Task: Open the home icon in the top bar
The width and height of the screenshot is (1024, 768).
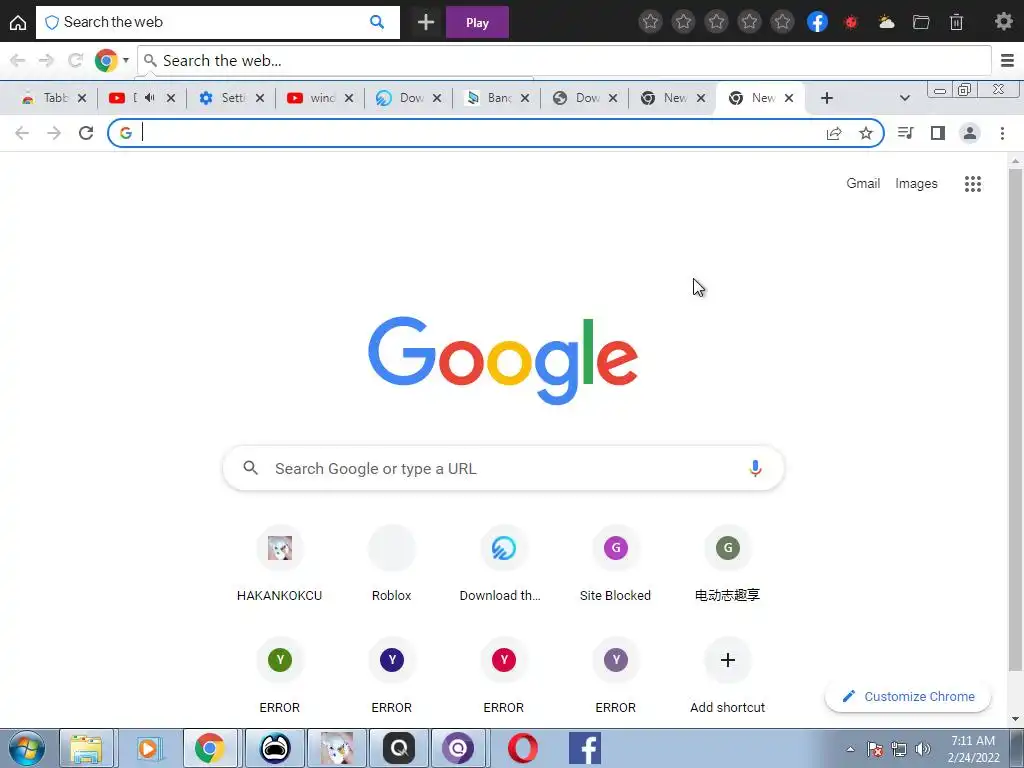Action: pos(18,22)
